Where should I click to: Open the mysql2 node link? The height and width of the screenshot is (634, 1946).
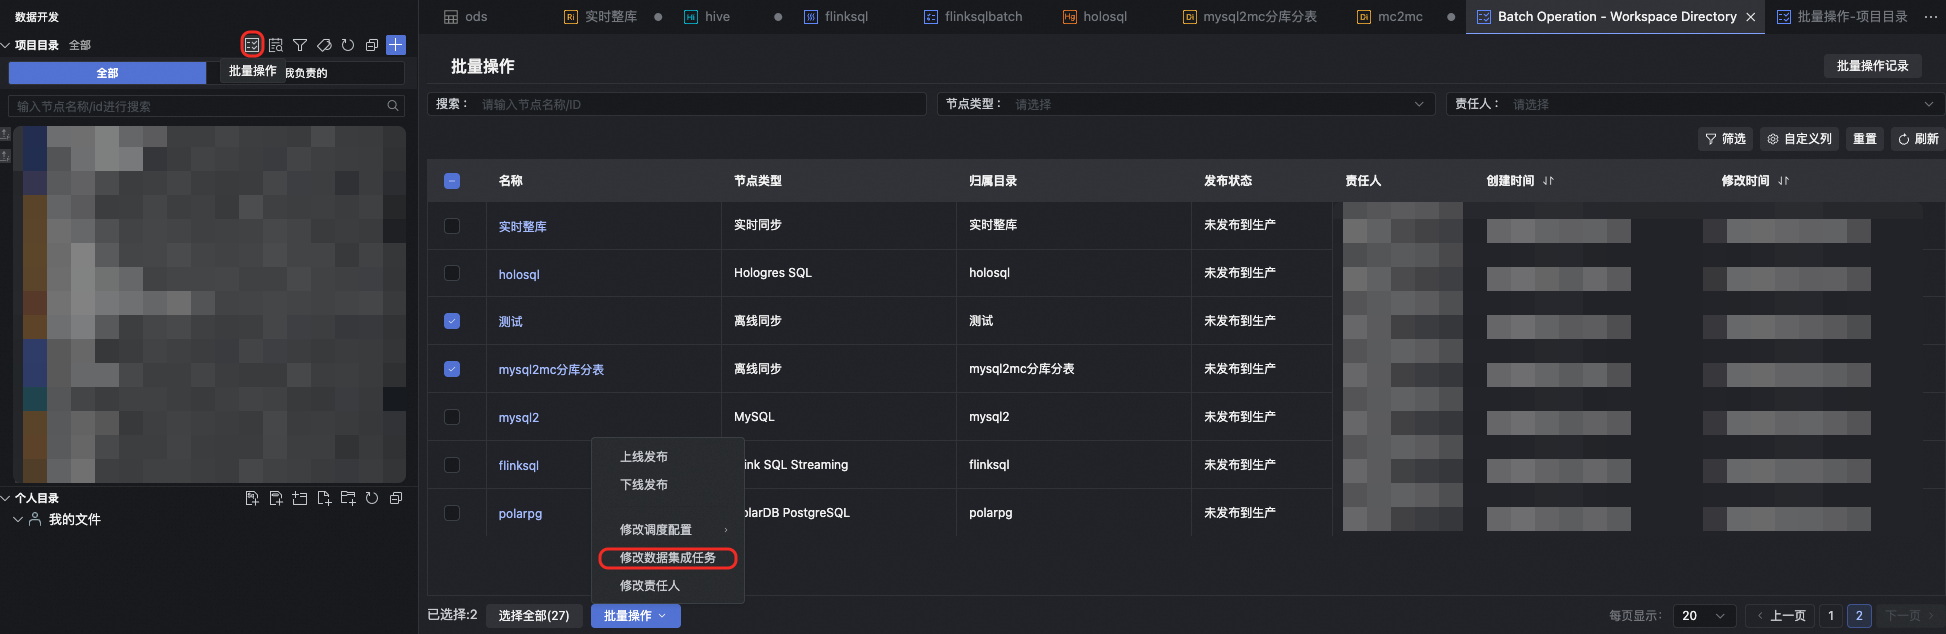(519, 418)
